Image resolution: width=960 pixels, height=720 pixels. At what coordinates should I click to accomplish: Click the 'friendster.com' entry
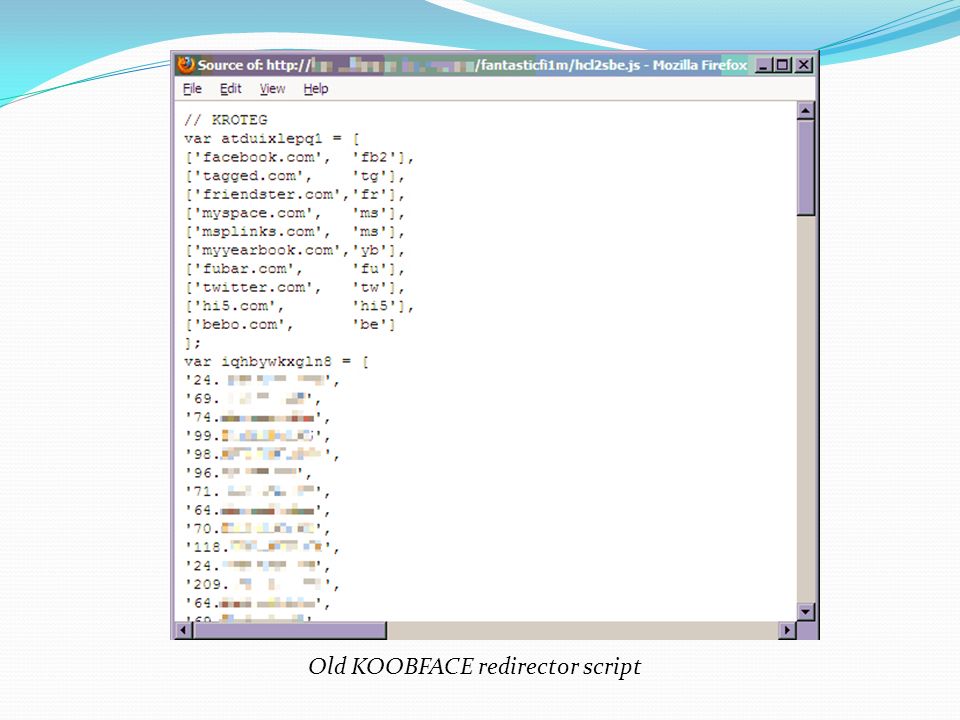click(294, 195)
